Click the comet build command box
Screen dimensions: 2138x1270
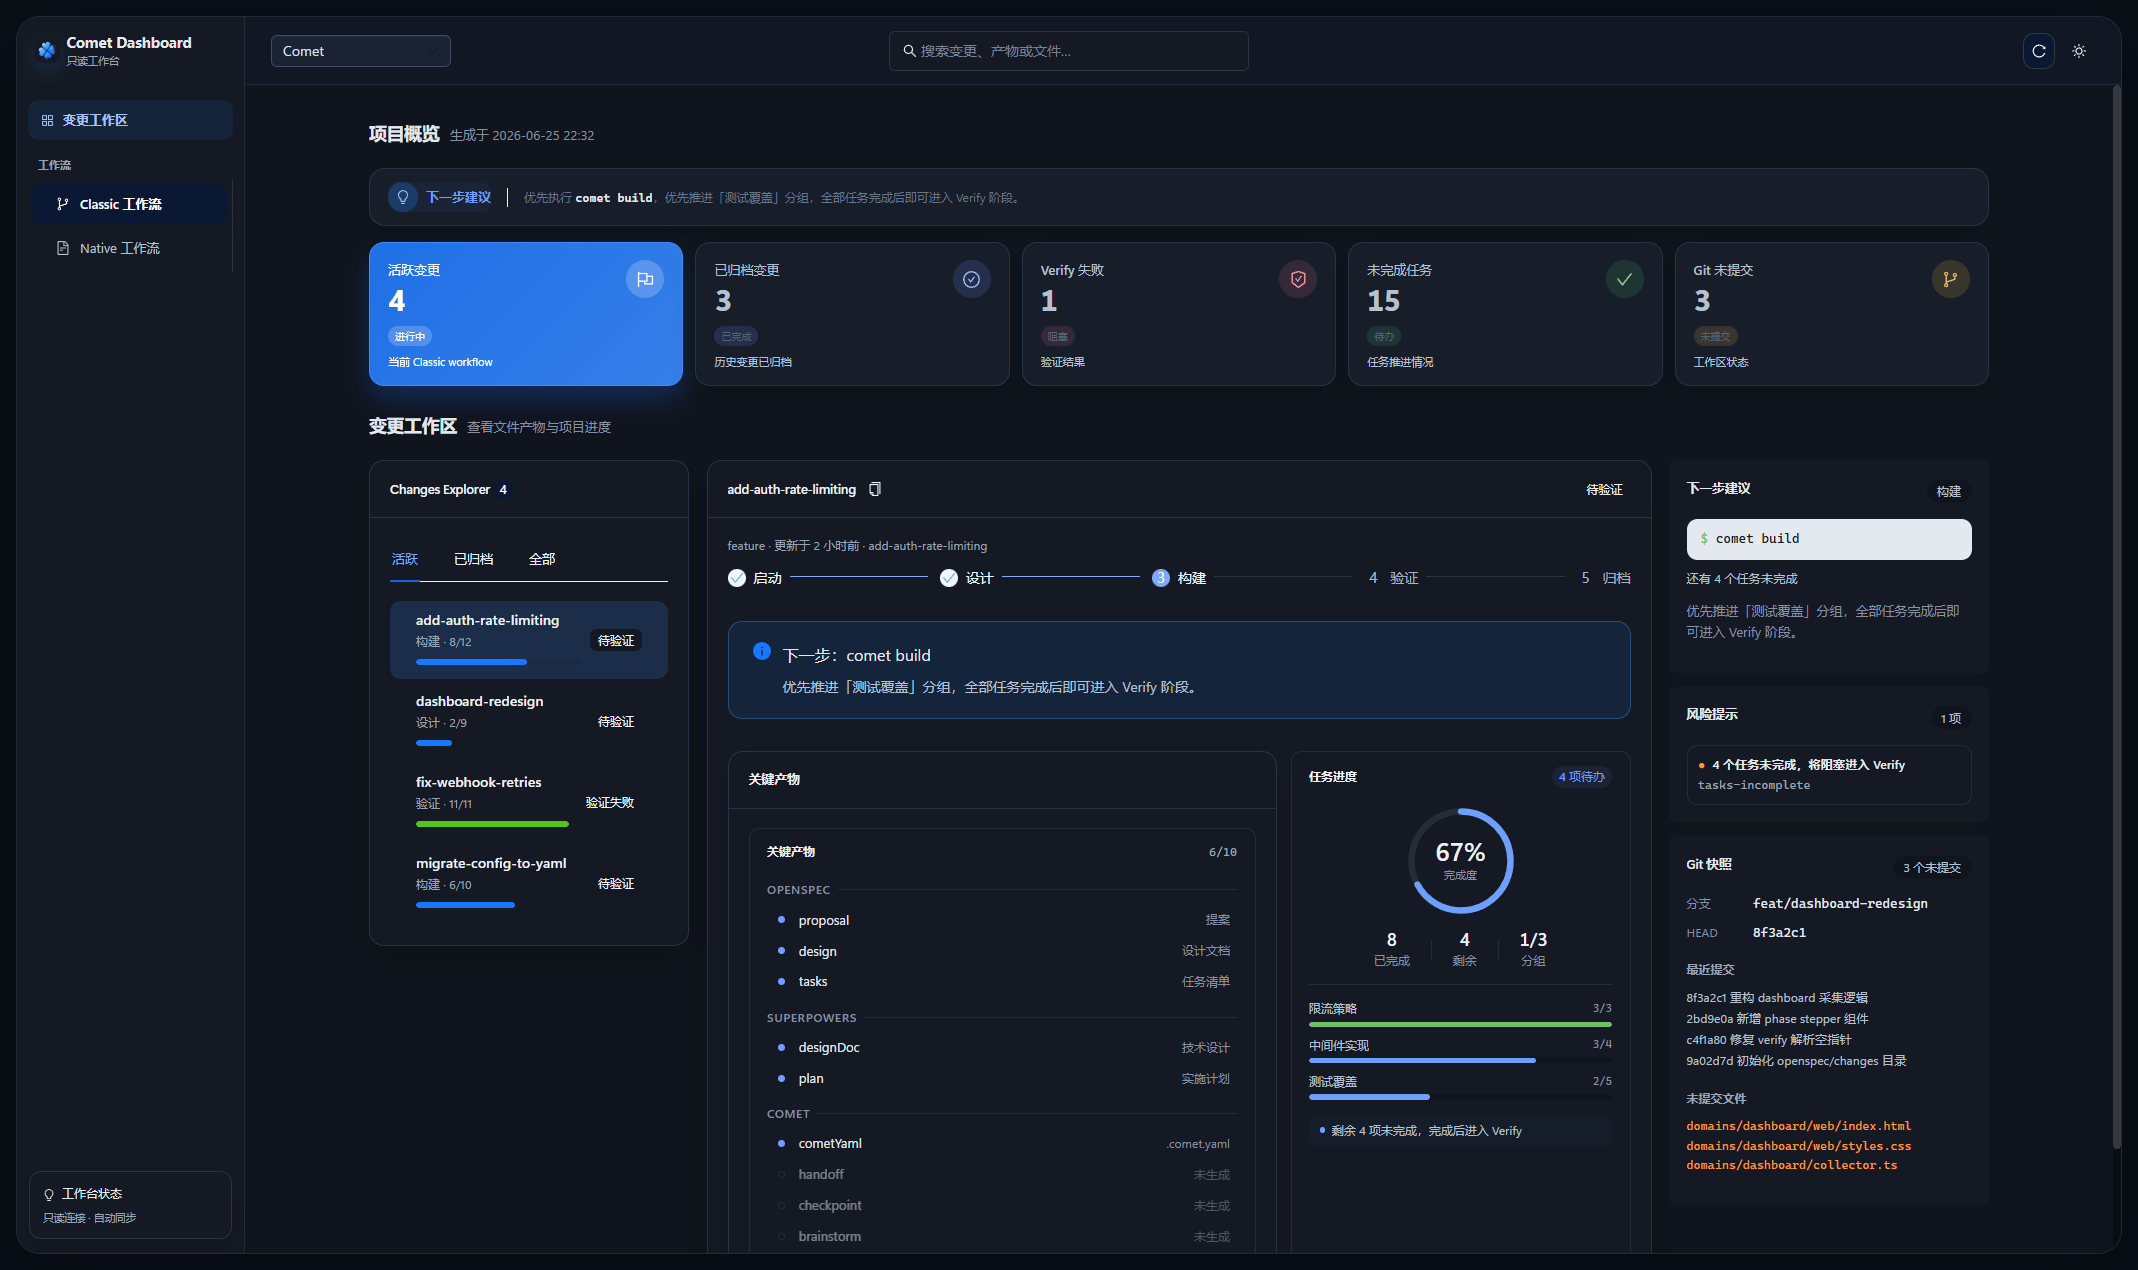(x=1828, y=539)
